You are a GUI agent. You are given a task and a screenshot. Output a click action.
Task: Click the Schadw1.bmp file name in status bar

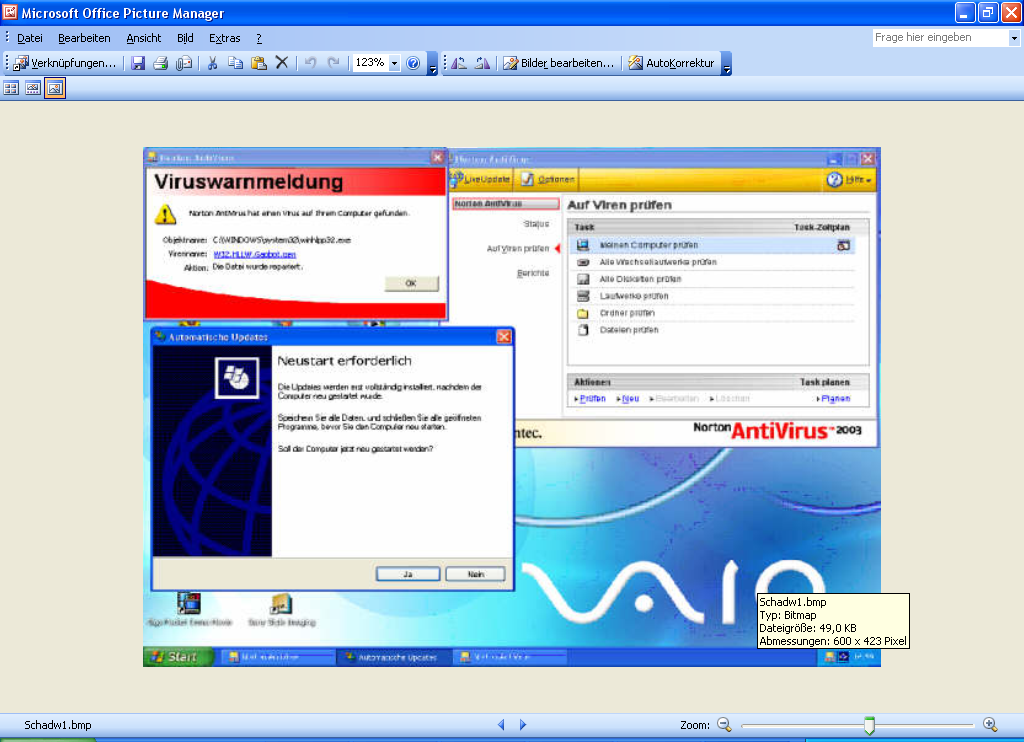57,725
